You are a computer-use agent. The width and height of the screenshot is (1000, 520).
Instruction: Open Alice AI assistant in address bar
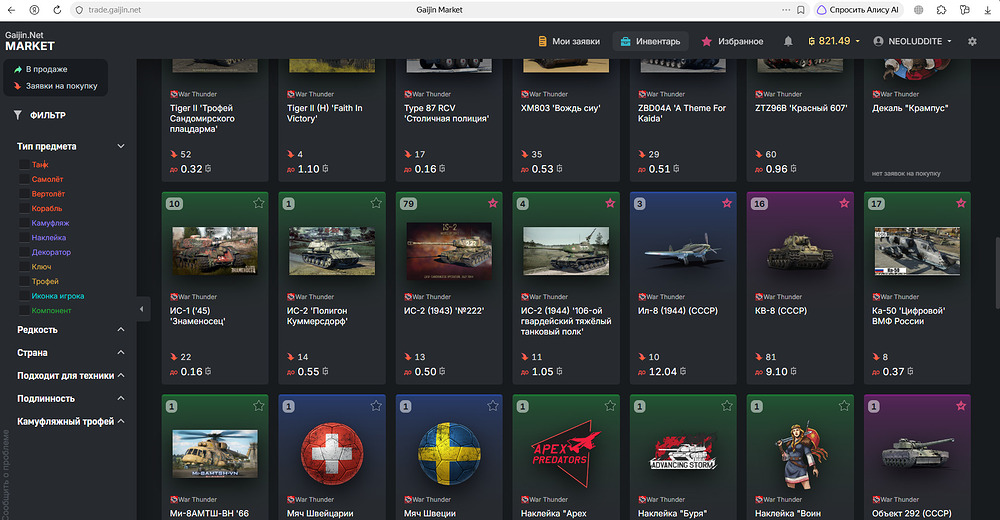pos(858,10)
